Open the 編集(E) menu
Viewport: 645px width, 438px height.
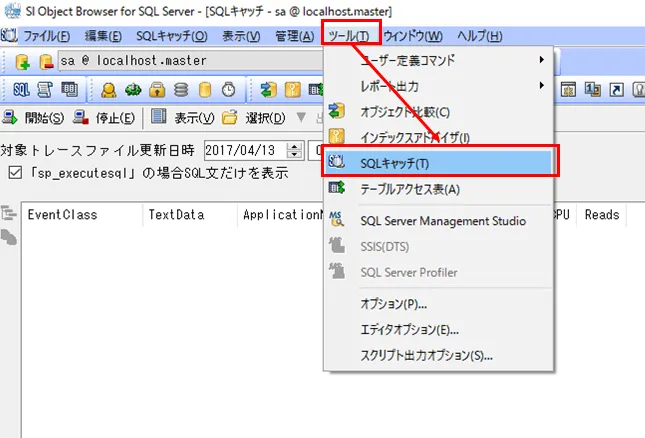(x=103, y=36)
